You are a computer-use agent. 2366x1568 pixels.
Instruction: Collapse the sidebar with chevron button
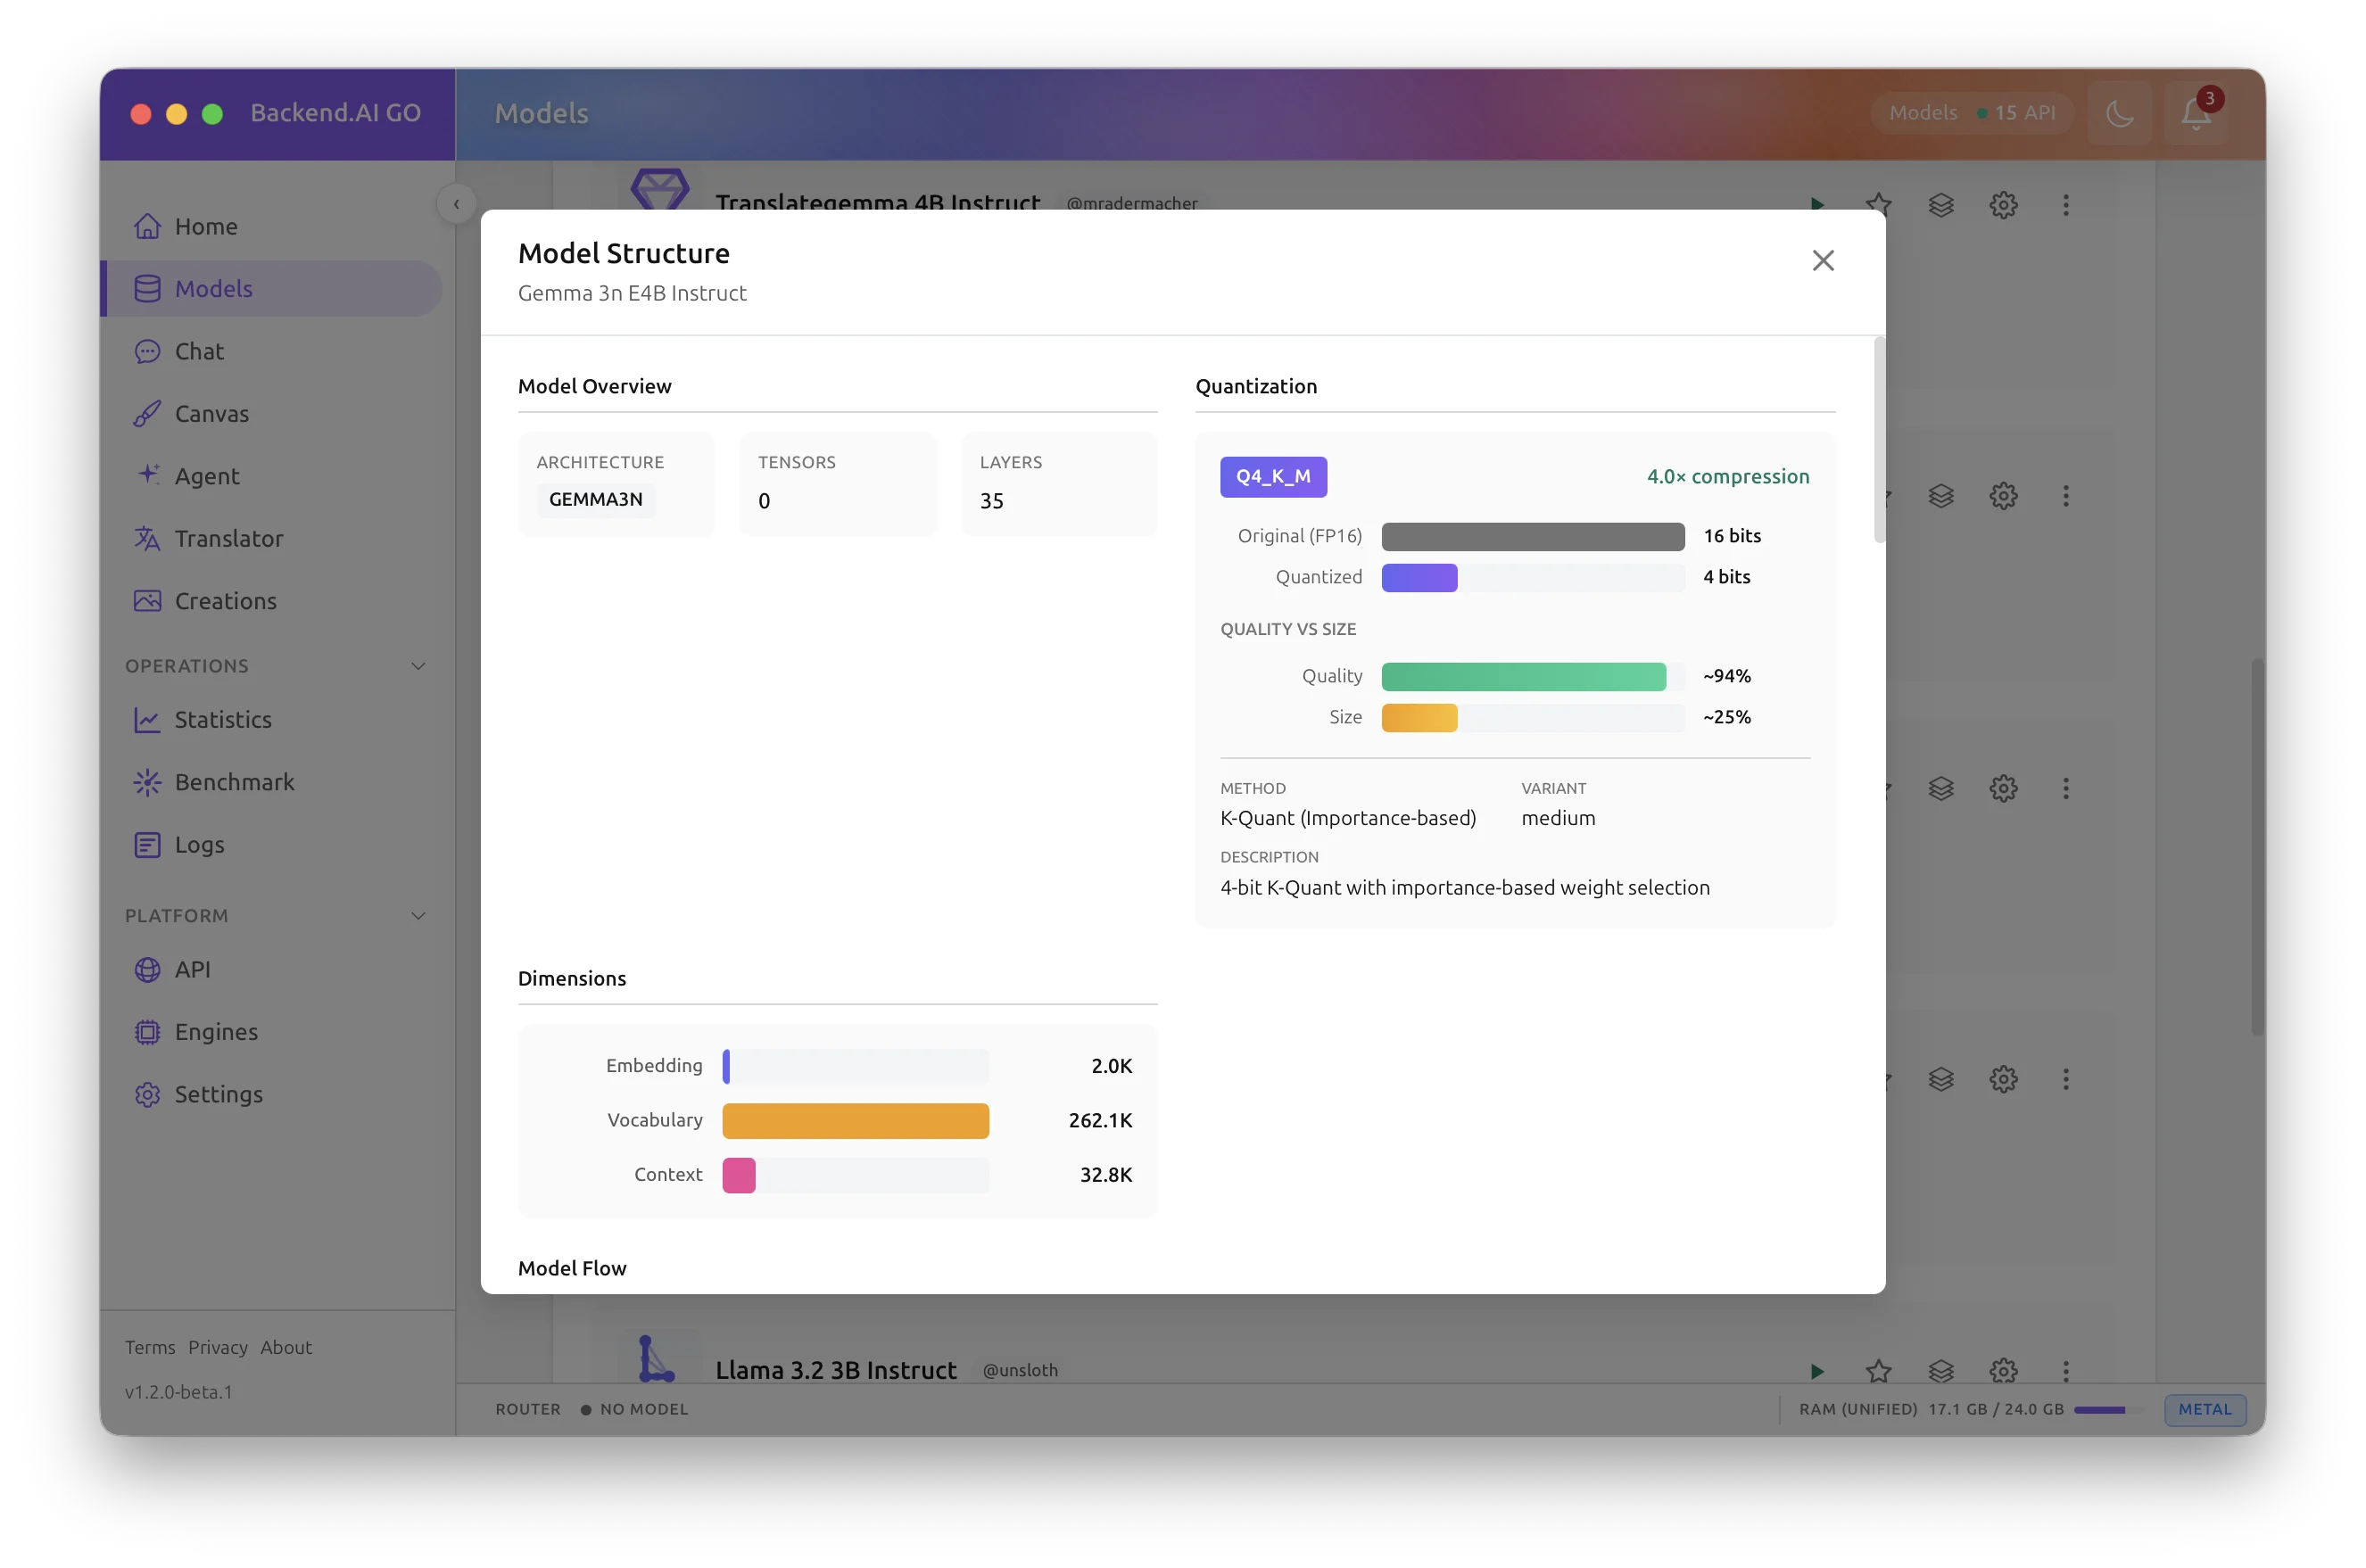click(457, 204)
